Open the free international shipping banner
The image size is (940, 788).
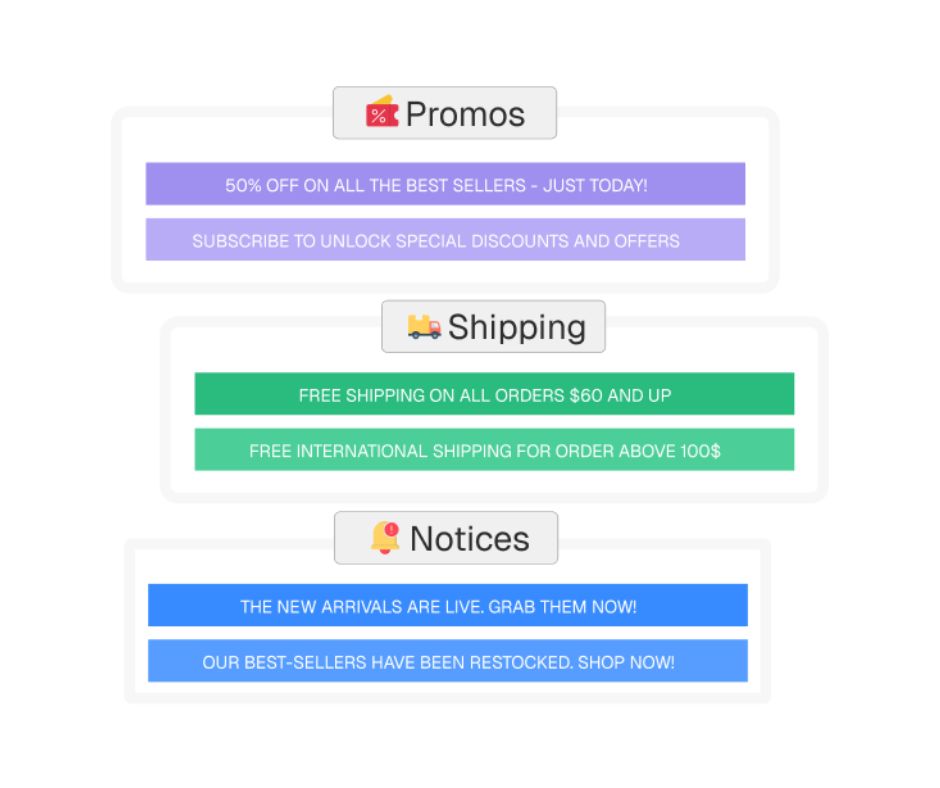(495, 450)
